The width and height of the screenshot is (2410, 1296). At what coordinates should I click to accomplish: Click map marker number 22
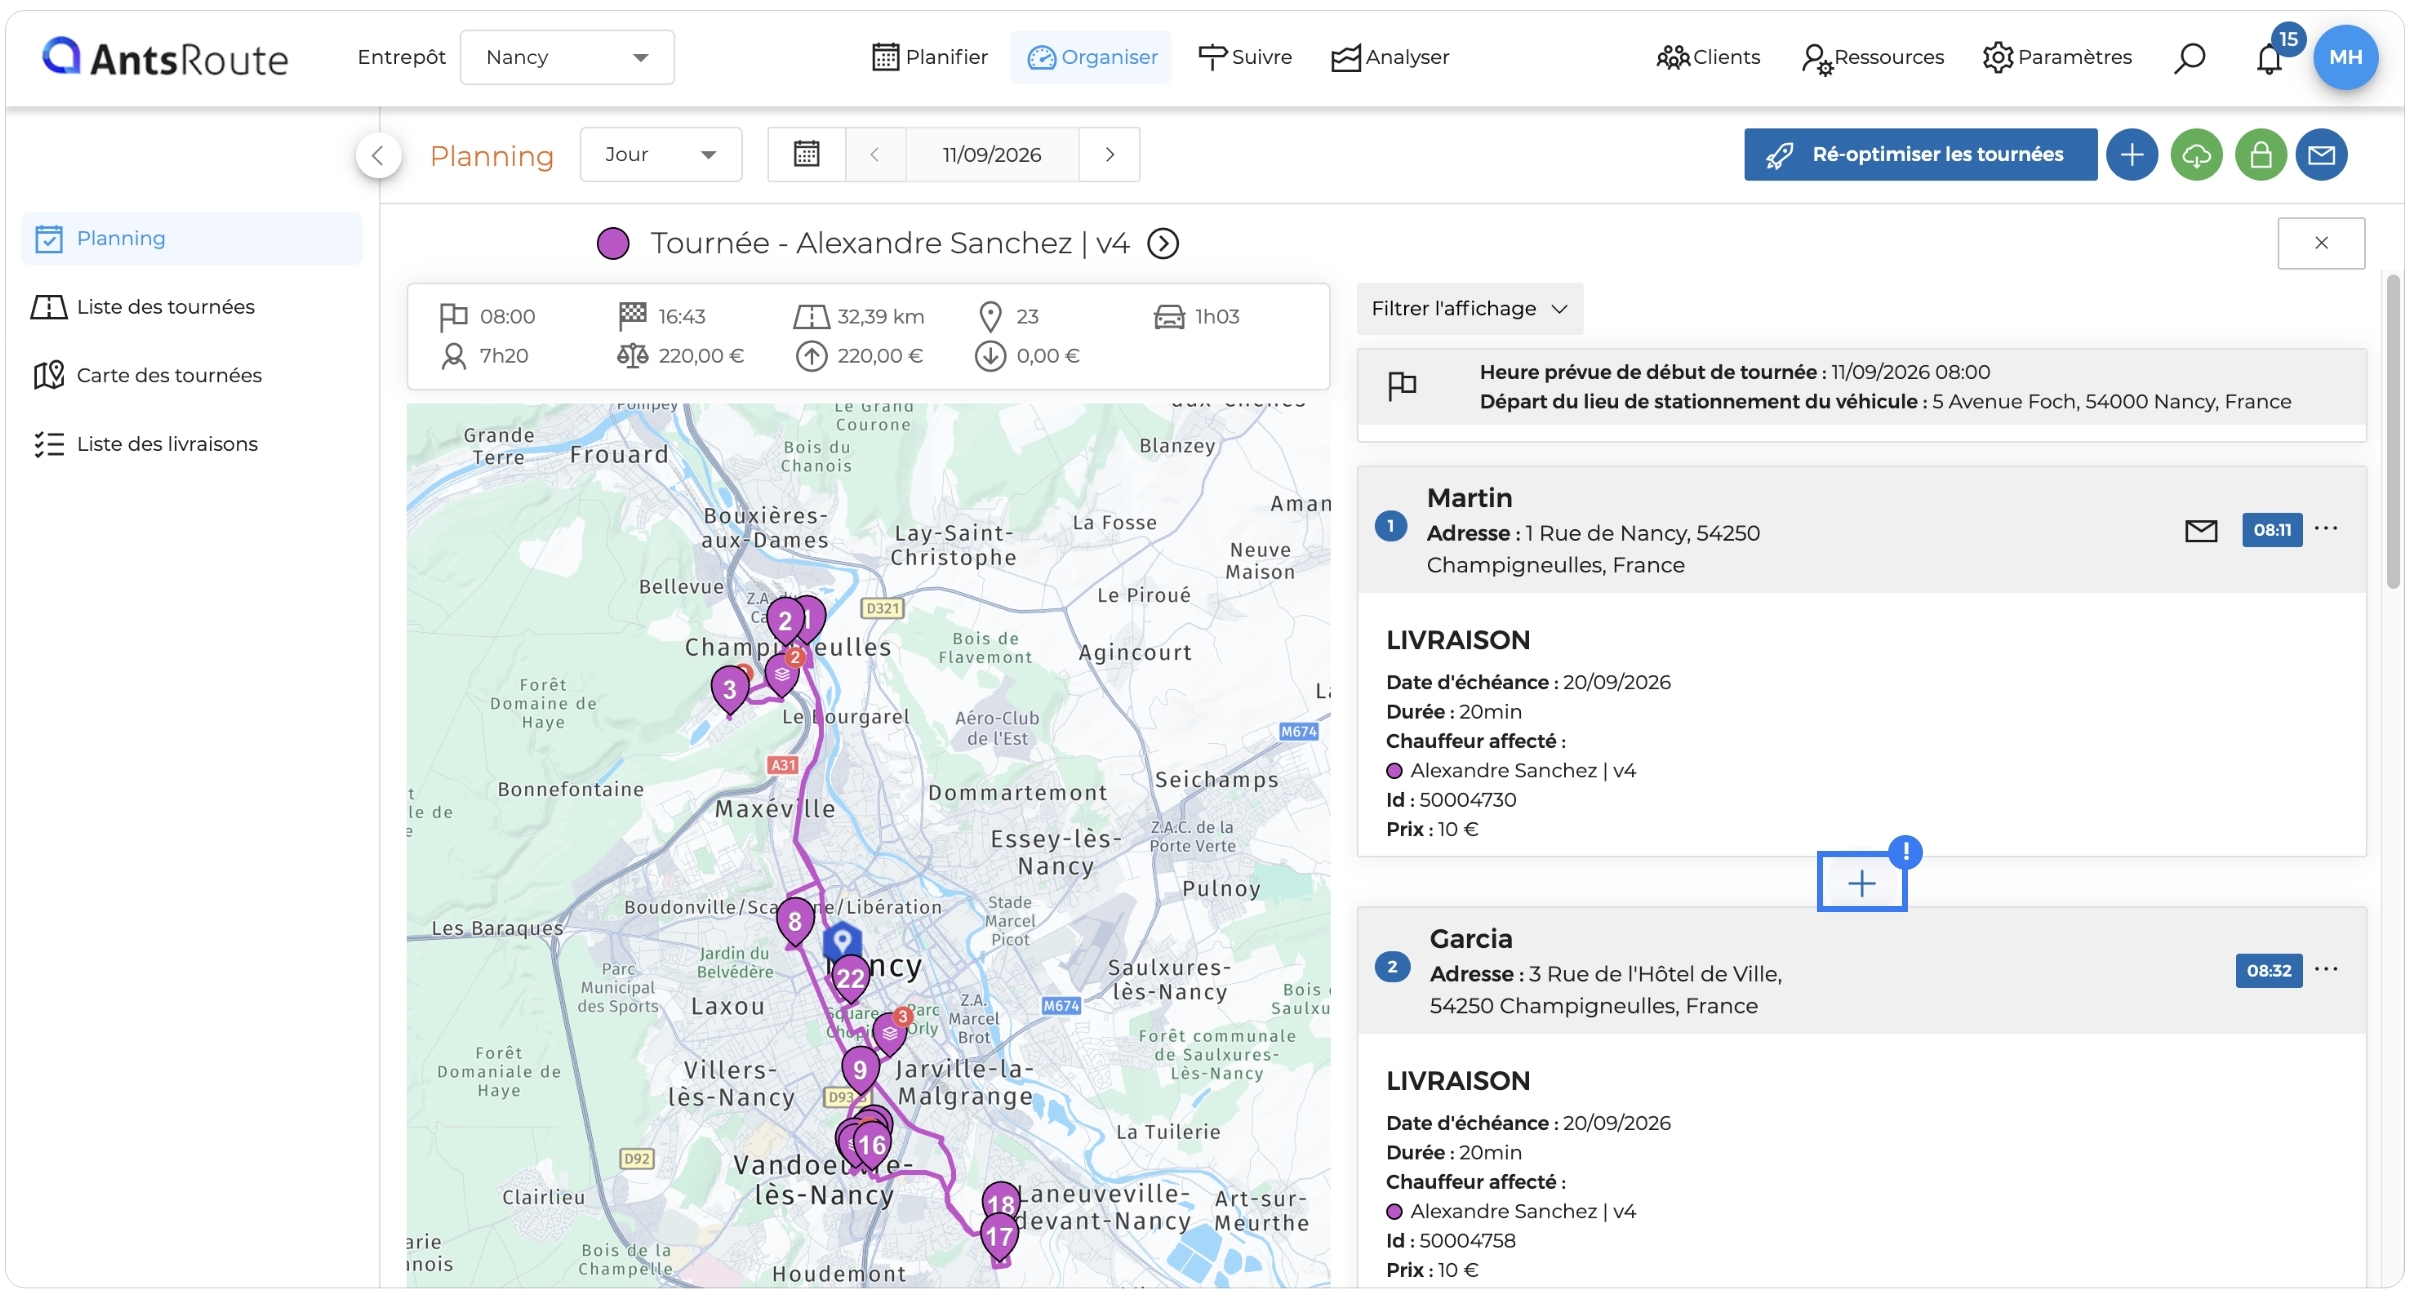(850, 977)
